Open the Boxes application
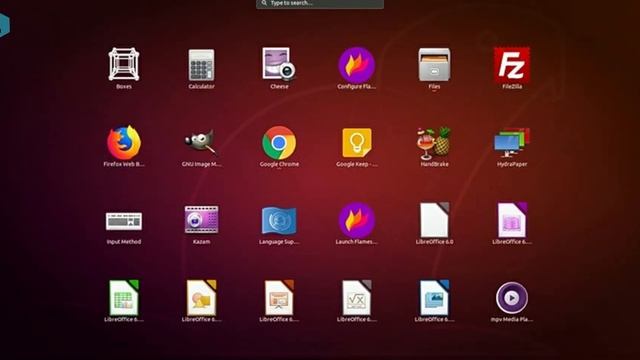This screenshot has width=640, height=360. [124, 64]
